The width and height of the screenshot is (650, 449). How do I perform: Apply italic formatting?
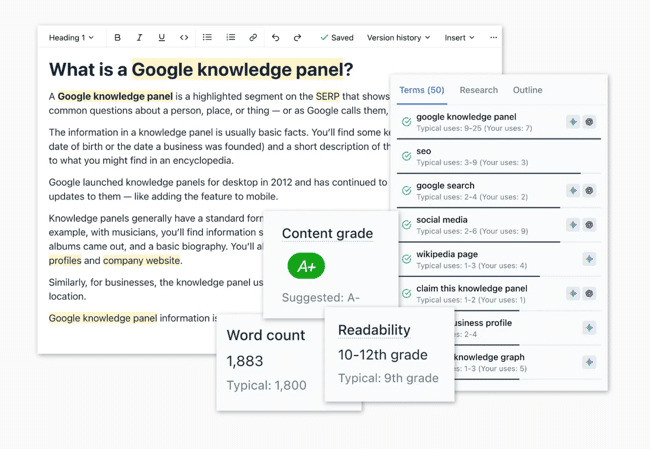139,38
